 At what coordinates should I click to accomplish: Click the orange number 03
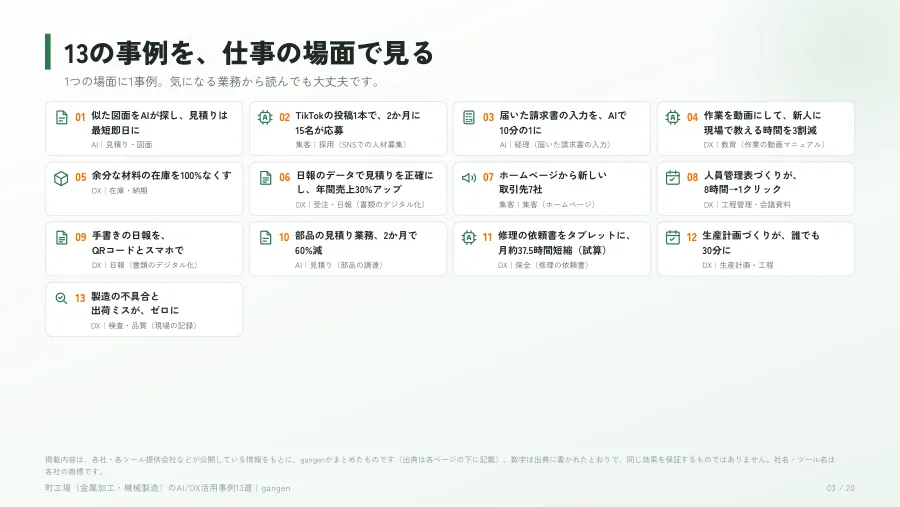pyautogui.click(x=488, y=118)
